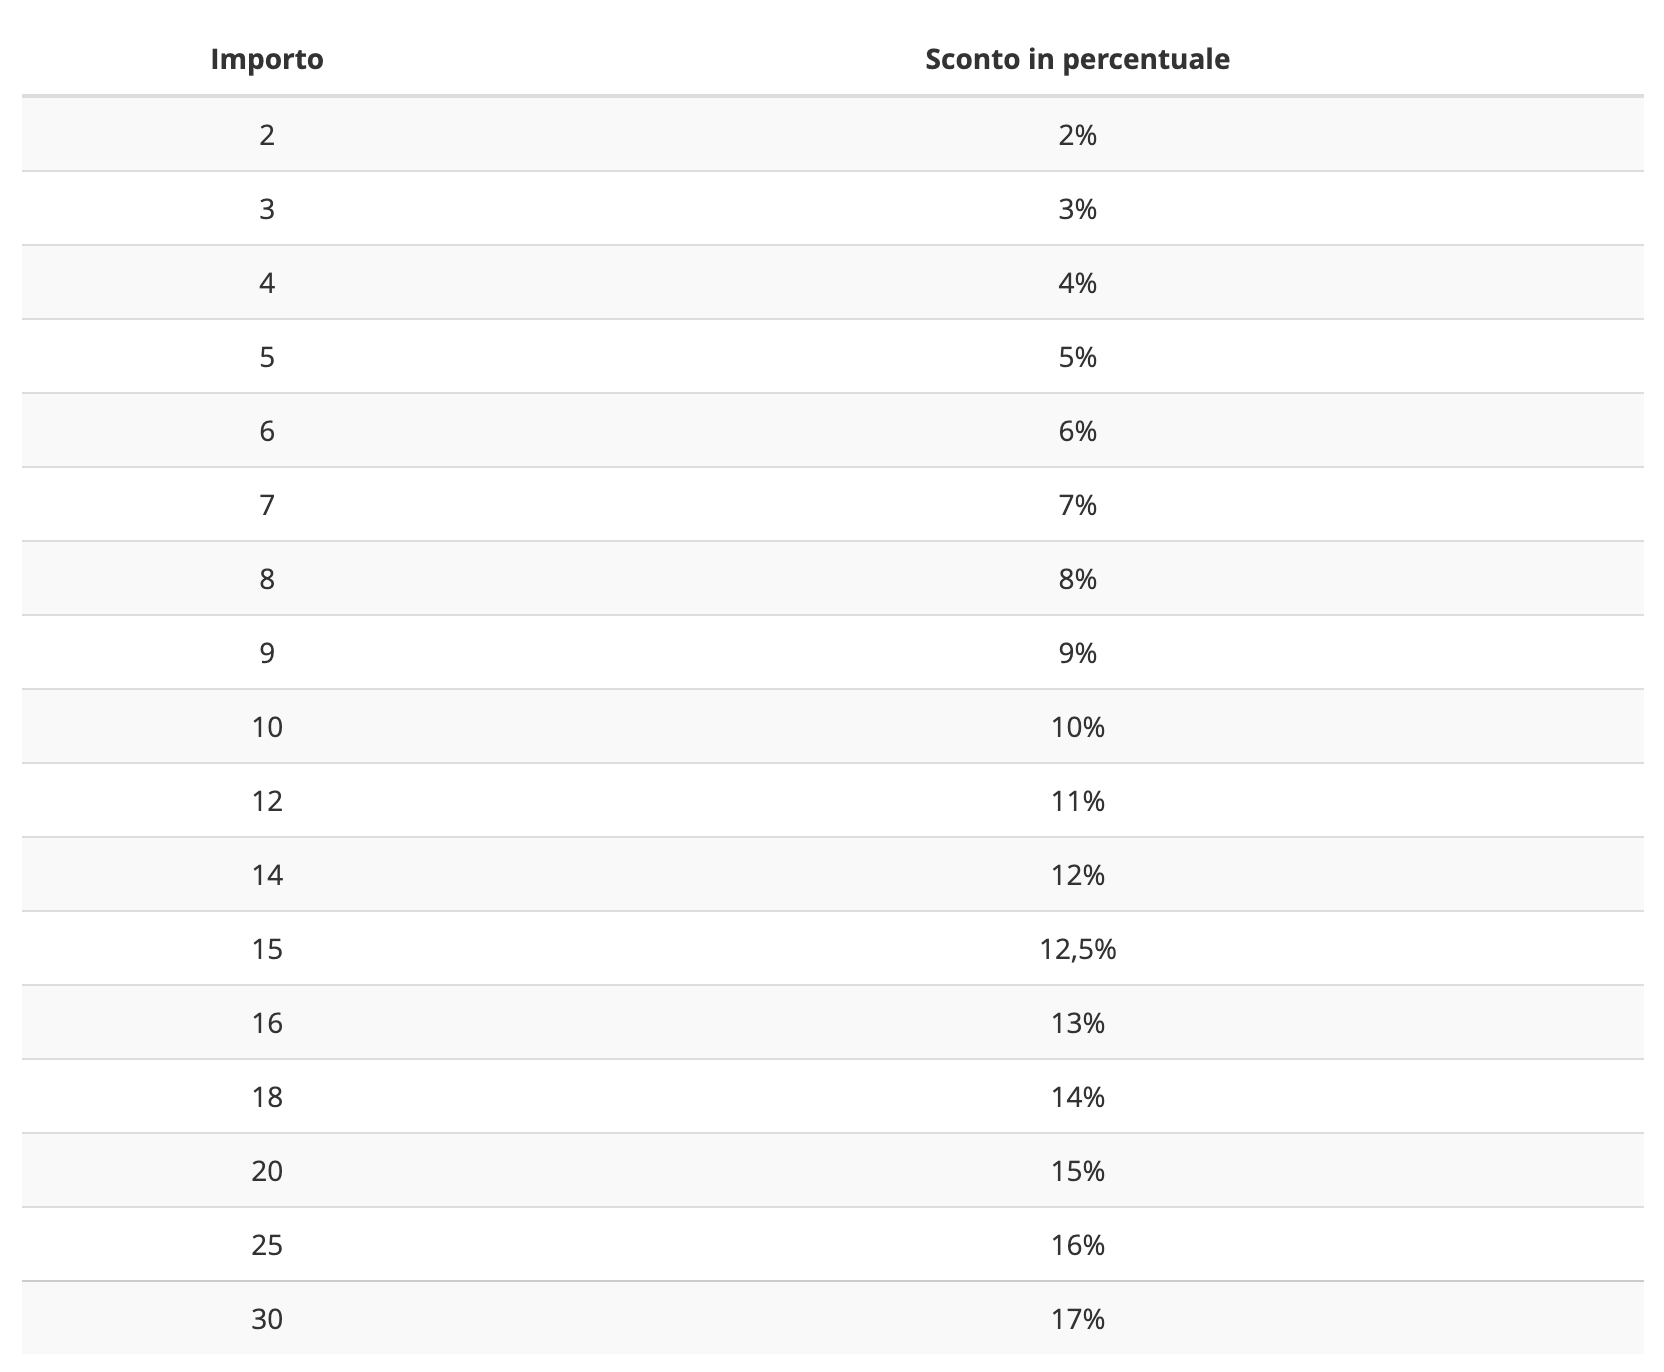1664x1372 pixels.
Task: Select the 13% discount cell
Action: pyautogui.click(x=1077, y=1023)
